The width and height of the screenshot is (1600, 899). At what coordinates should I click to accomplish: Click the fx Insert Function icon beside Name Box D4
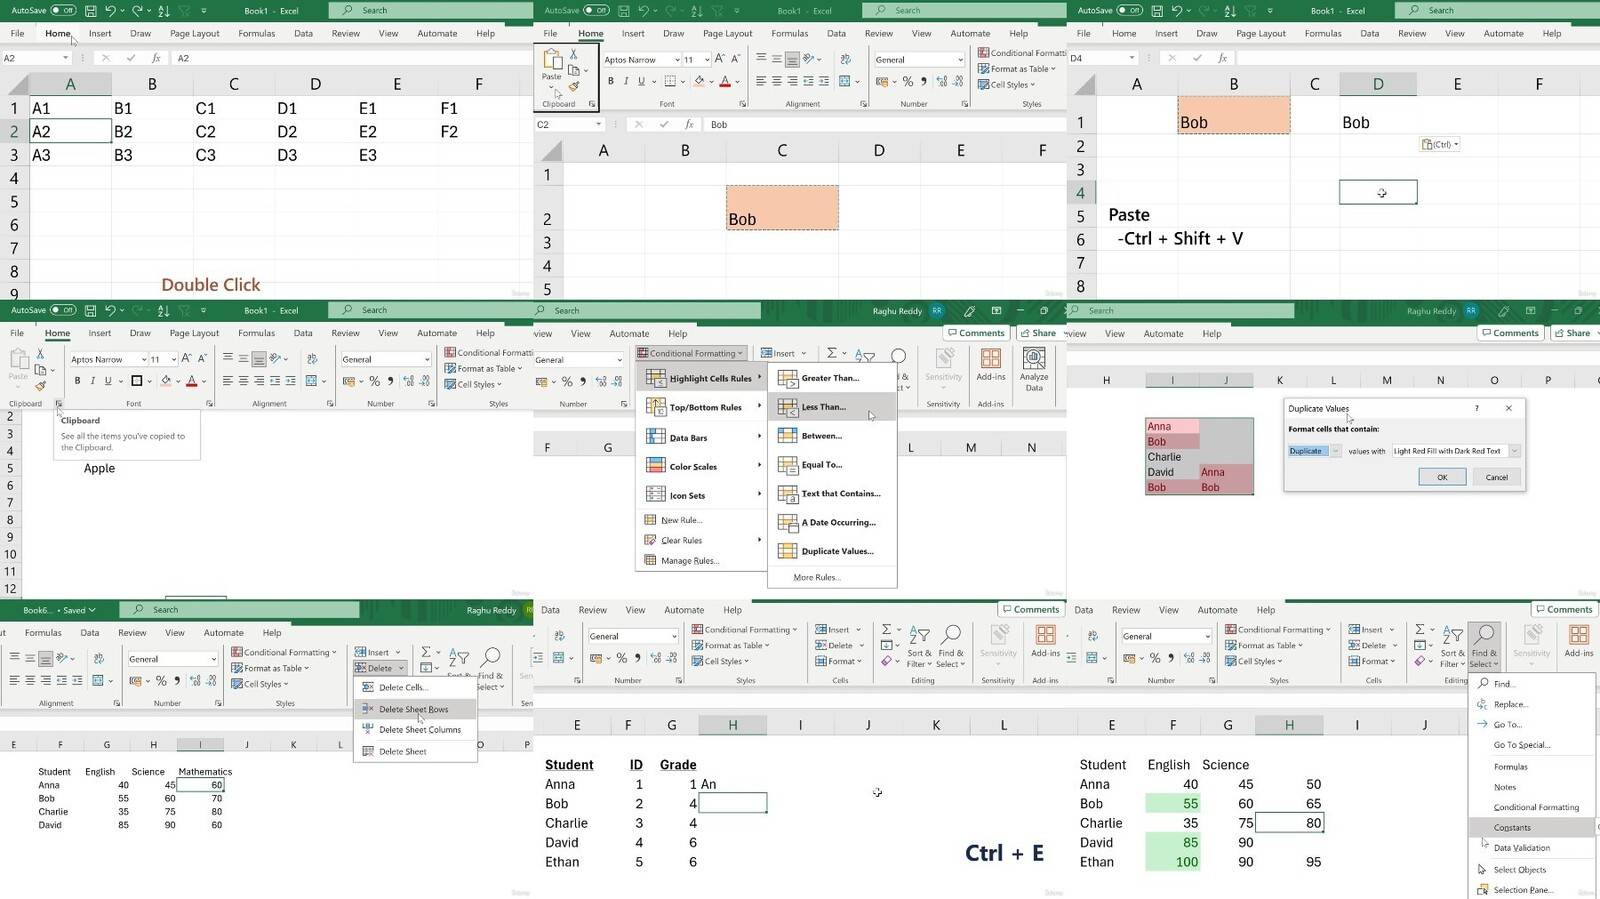(x=1223, y=58)
